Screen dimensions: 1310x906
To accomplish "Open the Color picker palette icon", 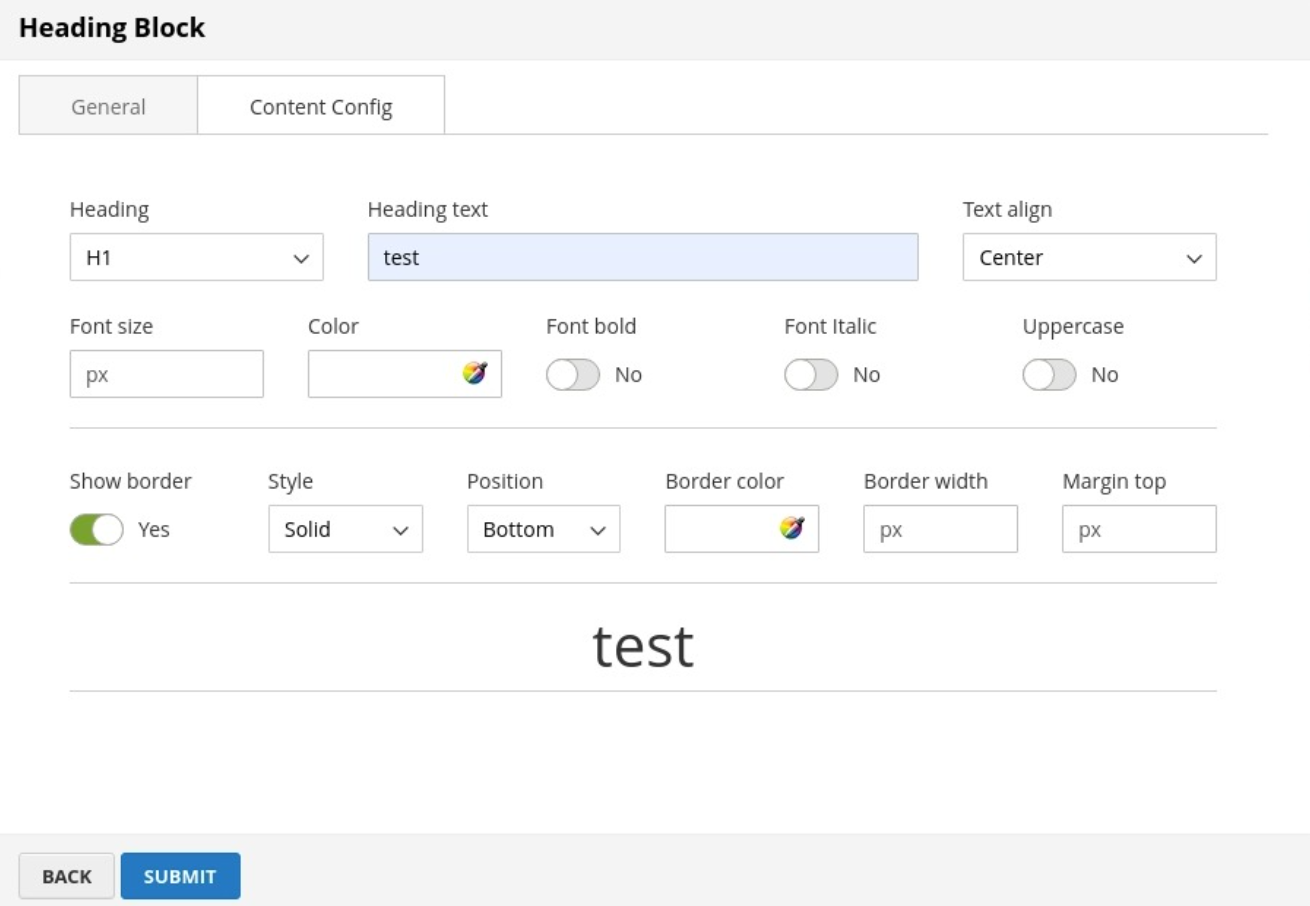I will click(474, 374).
